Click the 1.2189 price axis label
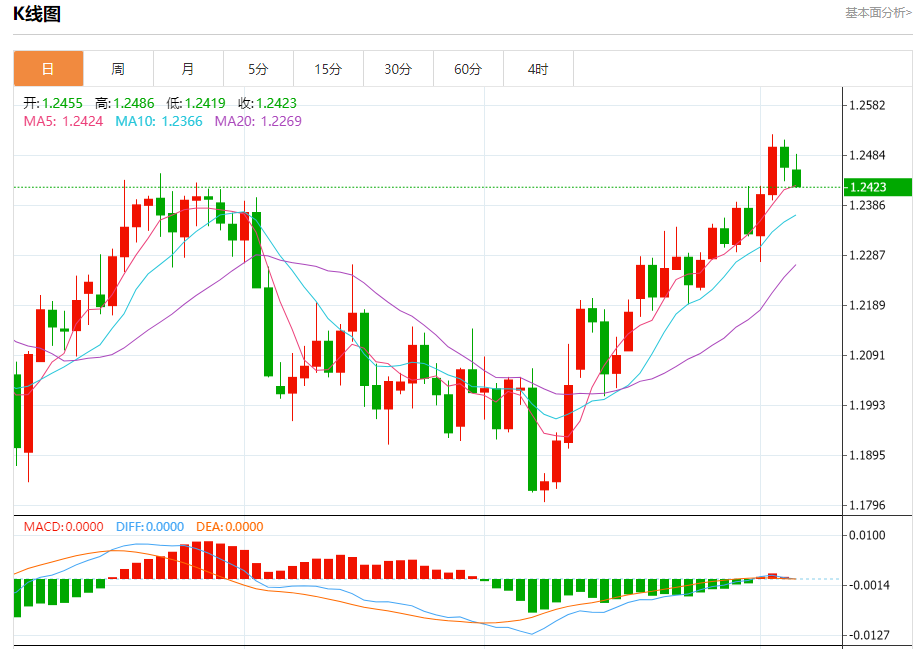This screenshot has height=649, width=920. coord(867,305)
